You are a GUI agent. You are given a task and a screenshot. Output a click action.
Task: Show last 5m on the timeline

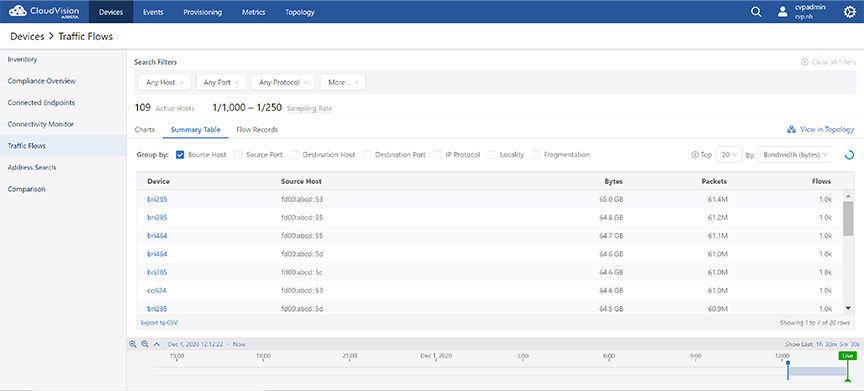click(843, 344)
